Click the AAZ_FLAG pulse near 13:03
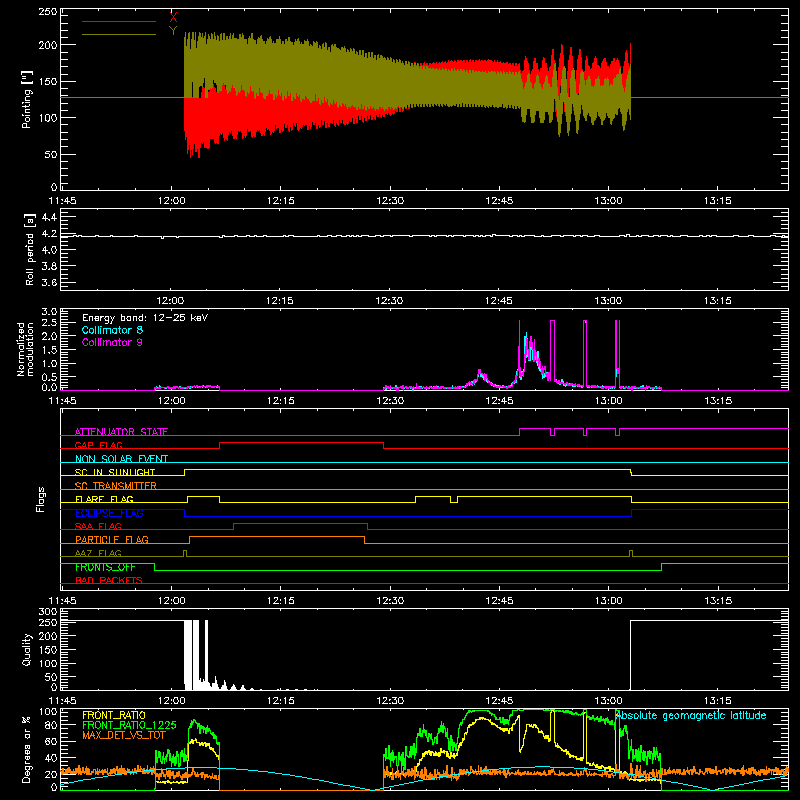 (x=631, y=554)
